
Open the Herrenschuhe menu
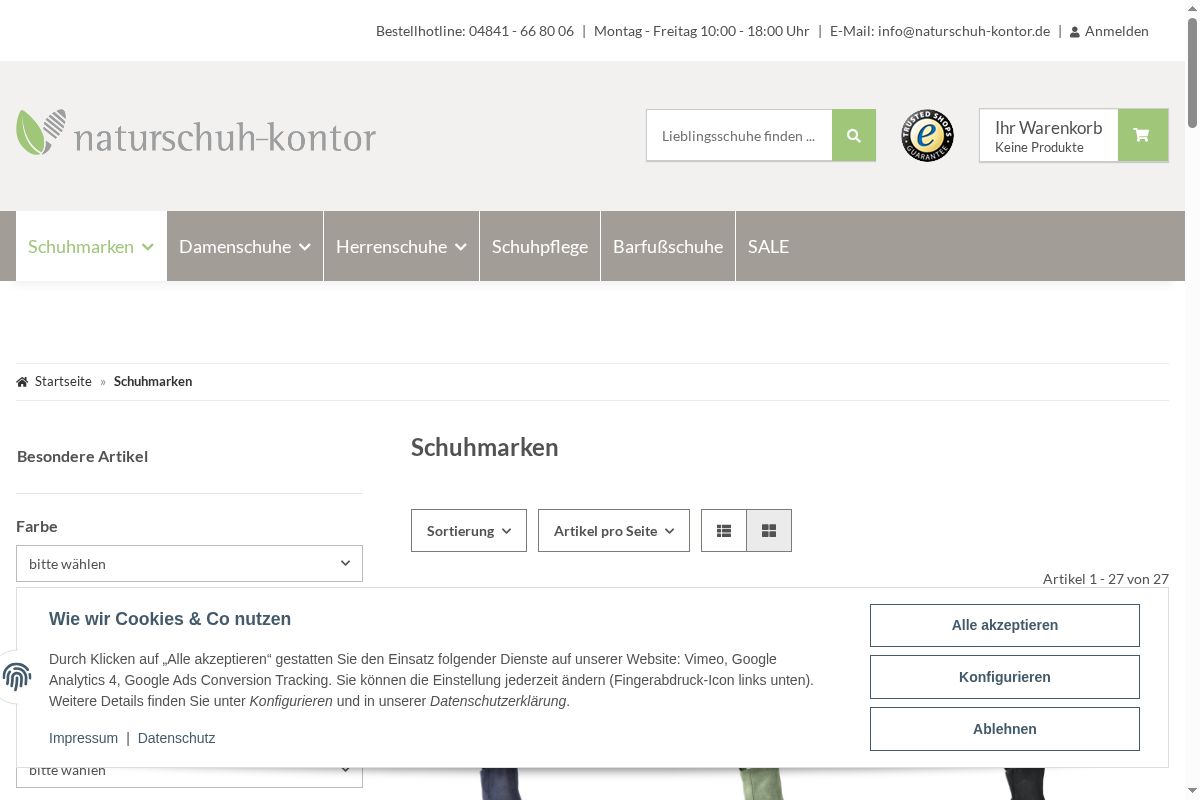401,247
